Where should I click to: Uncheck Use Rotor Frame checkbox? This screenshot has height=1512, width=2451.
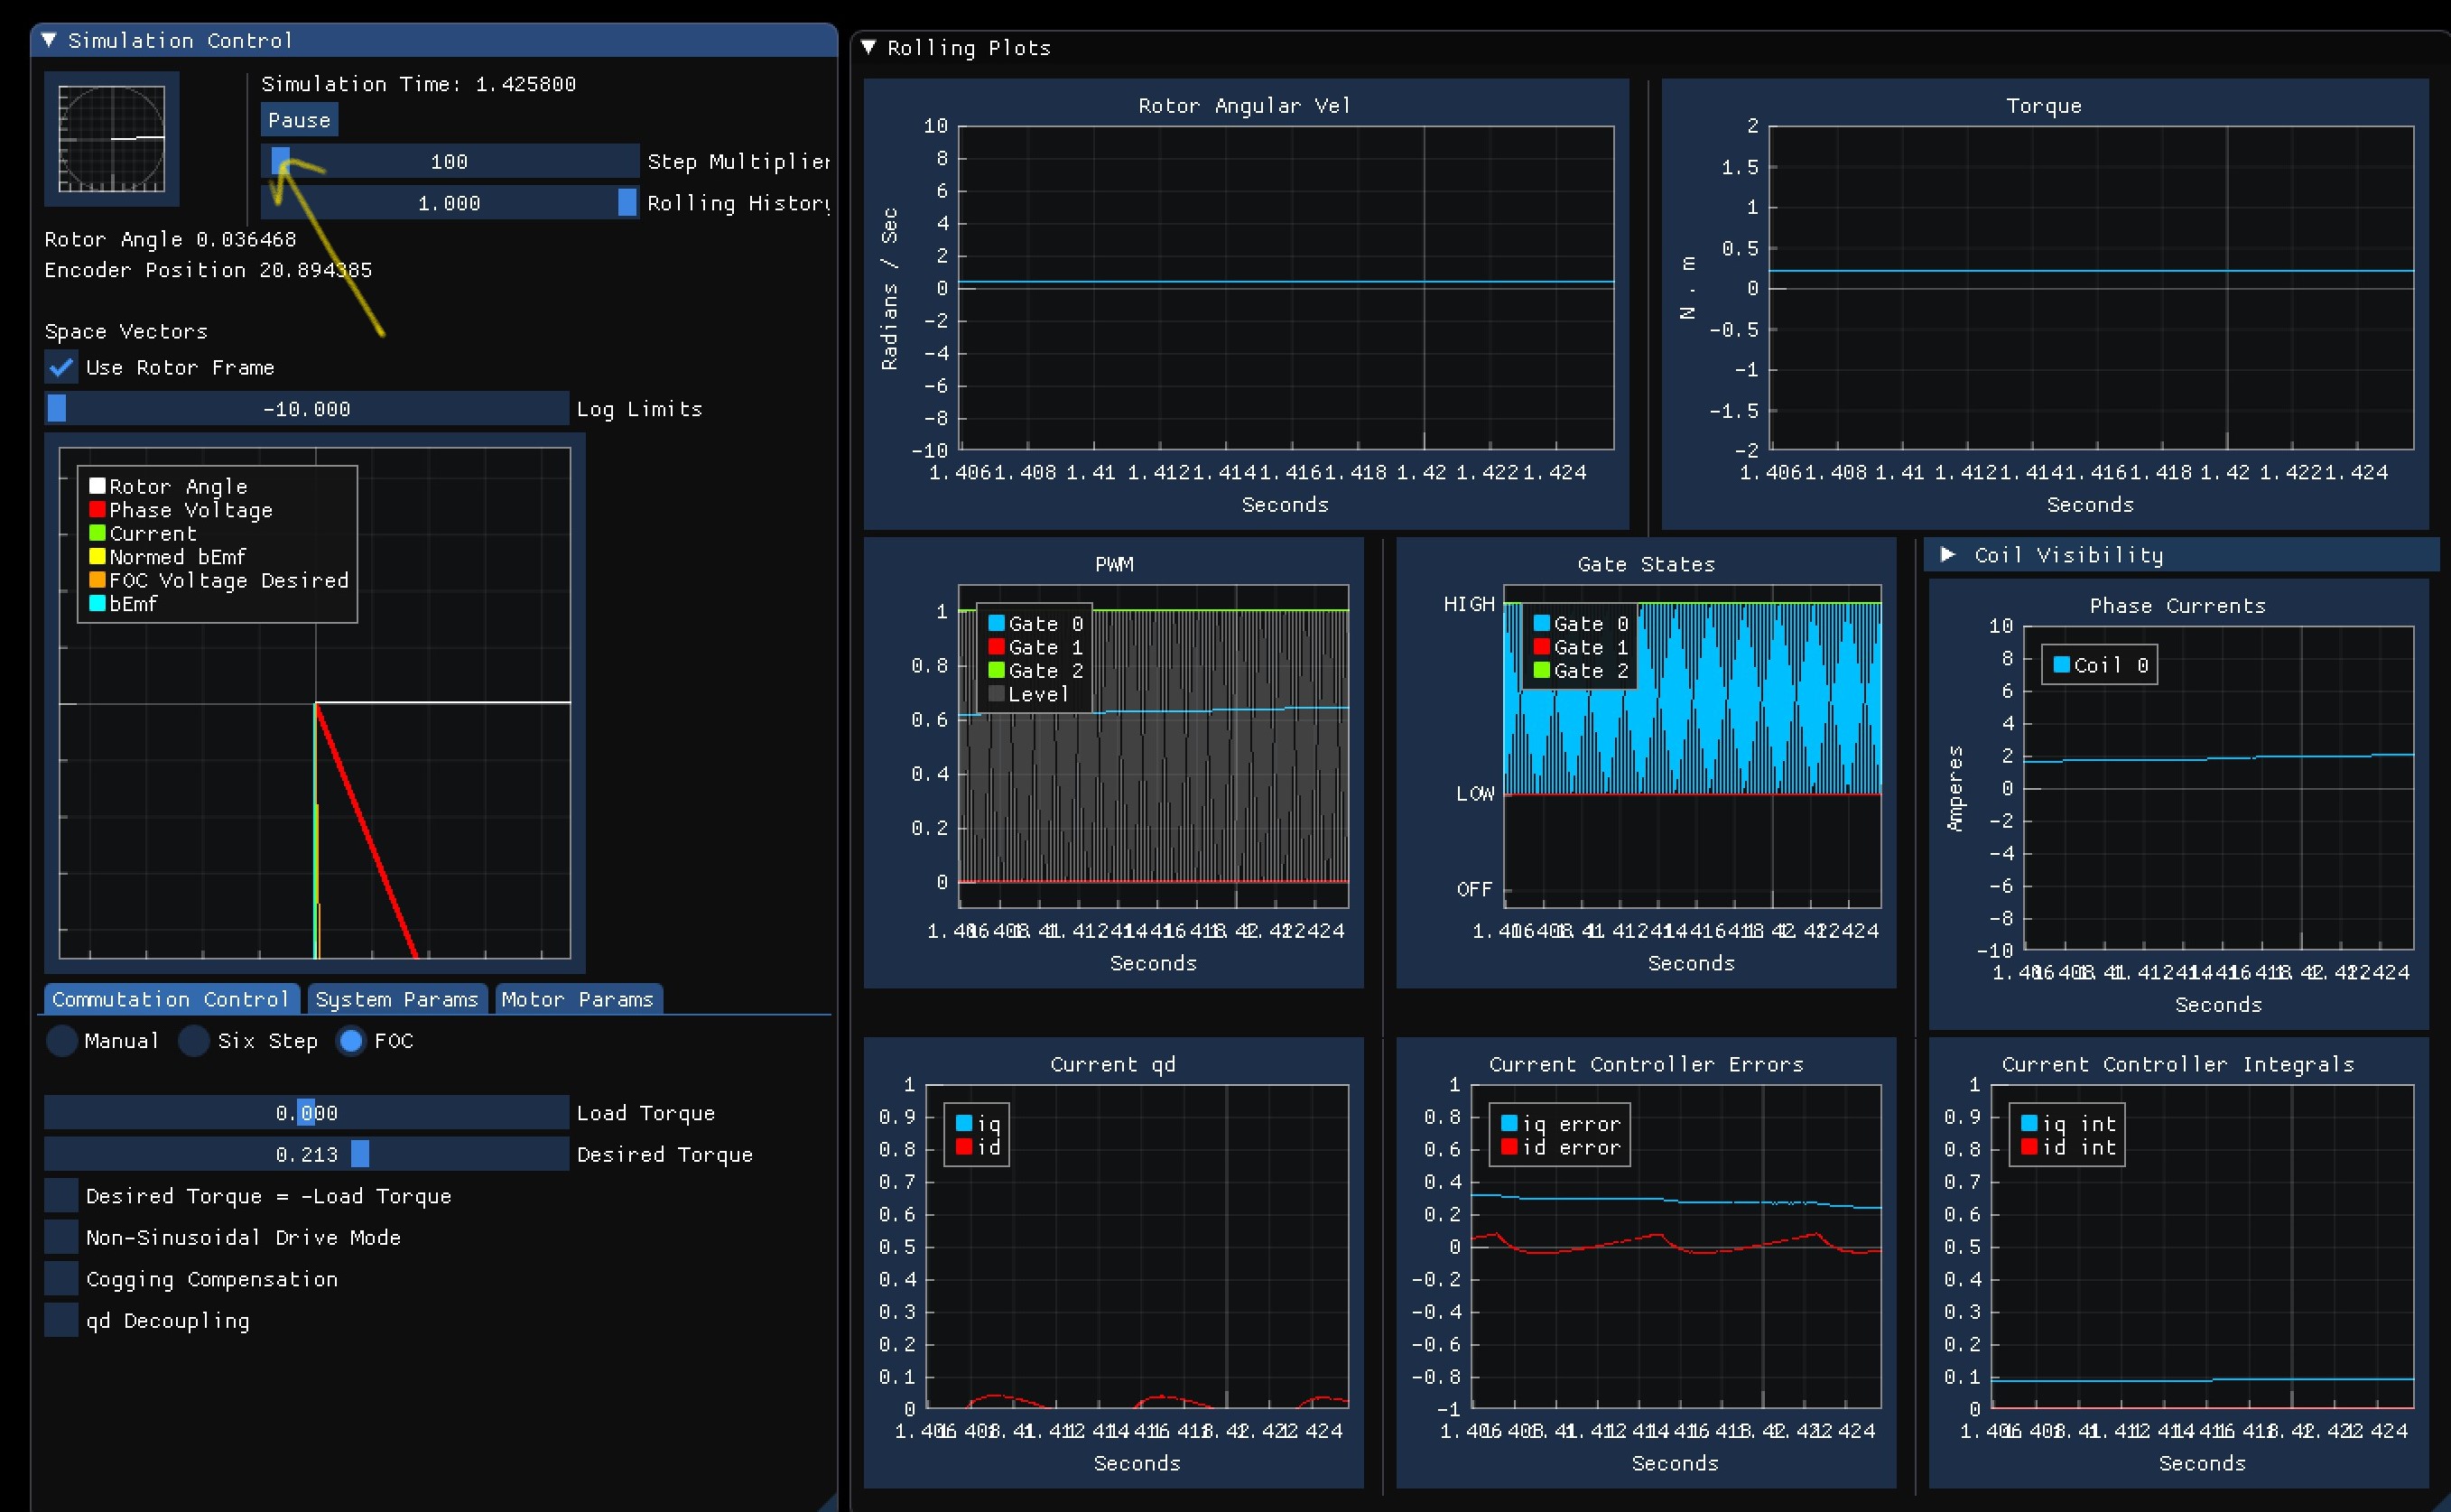61,367
